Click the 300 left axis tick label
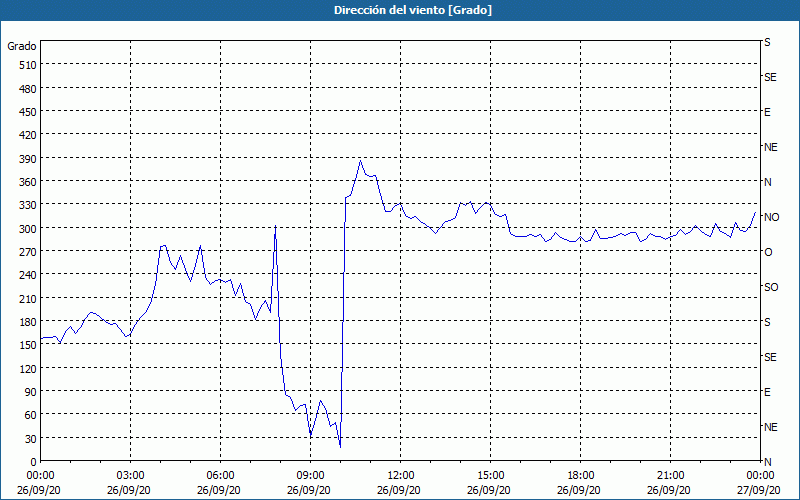Image resolution: width=800 pixels, height=500 pixels. (x=29, y=229)
